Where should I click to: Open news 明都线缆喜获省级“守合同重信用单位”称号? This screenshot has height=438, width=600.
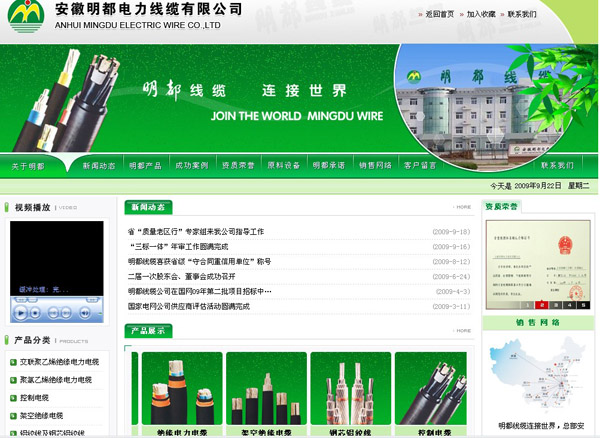(x=199, y=262)
